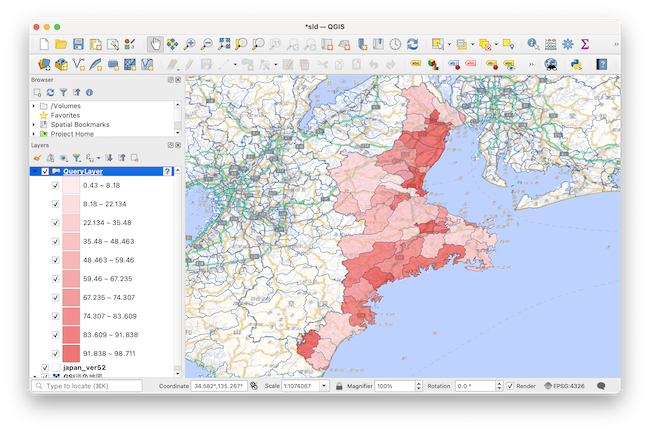Select the Favorites item in Browser
The height and width of the screenshot is (432, 650).
click(x=65, y=115)
